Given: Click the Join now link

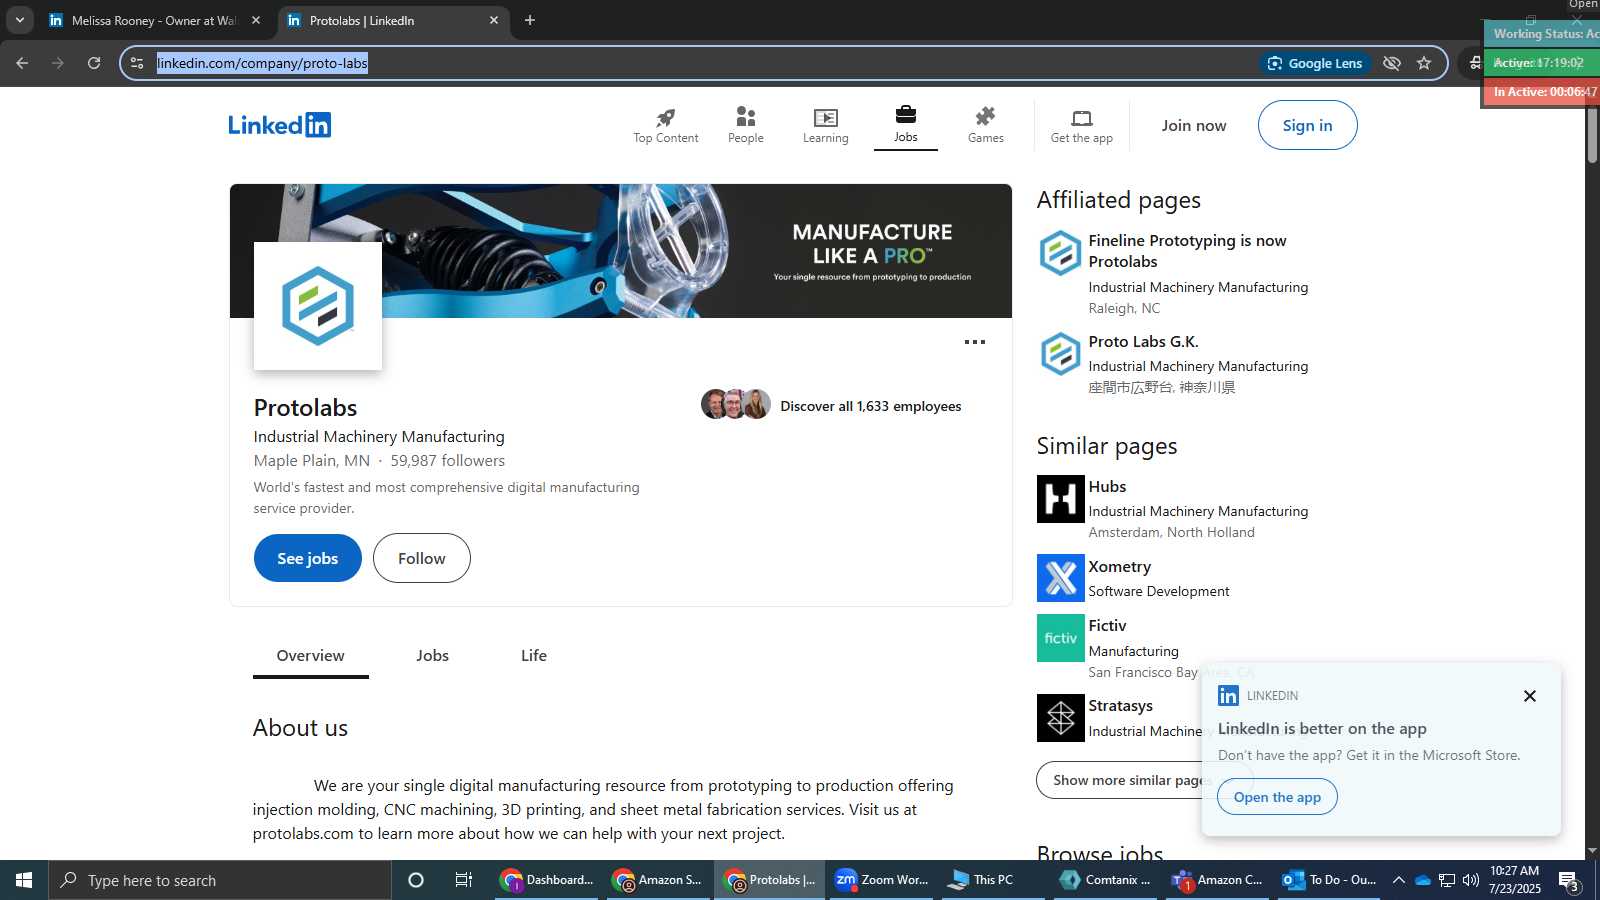Looking at the screenshot, I should point(1194,125).
